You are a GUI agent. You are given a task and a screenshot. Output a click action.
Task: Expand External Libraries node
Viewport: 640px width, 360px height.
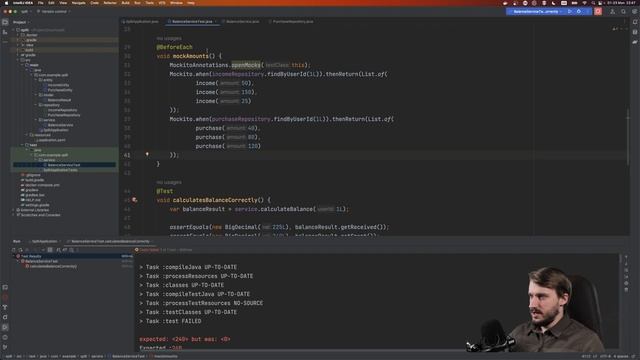pyautogui.click(x=13, y=210)
